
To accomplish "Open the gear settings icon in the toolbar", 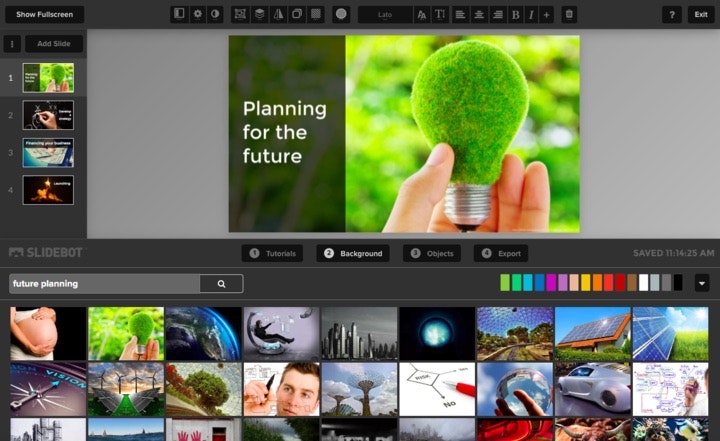I will [x=197, y=14].
